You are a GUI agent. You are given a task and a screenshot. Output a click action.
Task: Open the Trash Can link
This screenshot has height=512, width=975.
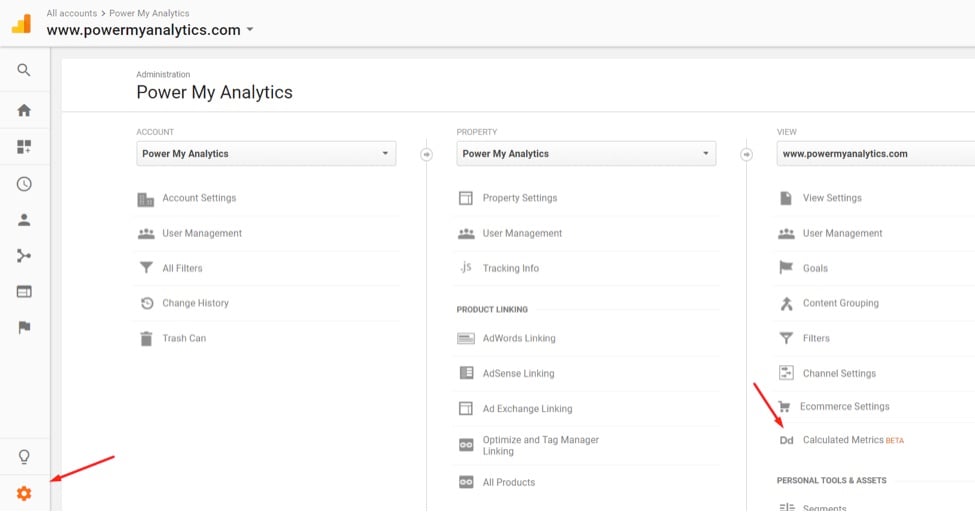click(x=184, y=338)
